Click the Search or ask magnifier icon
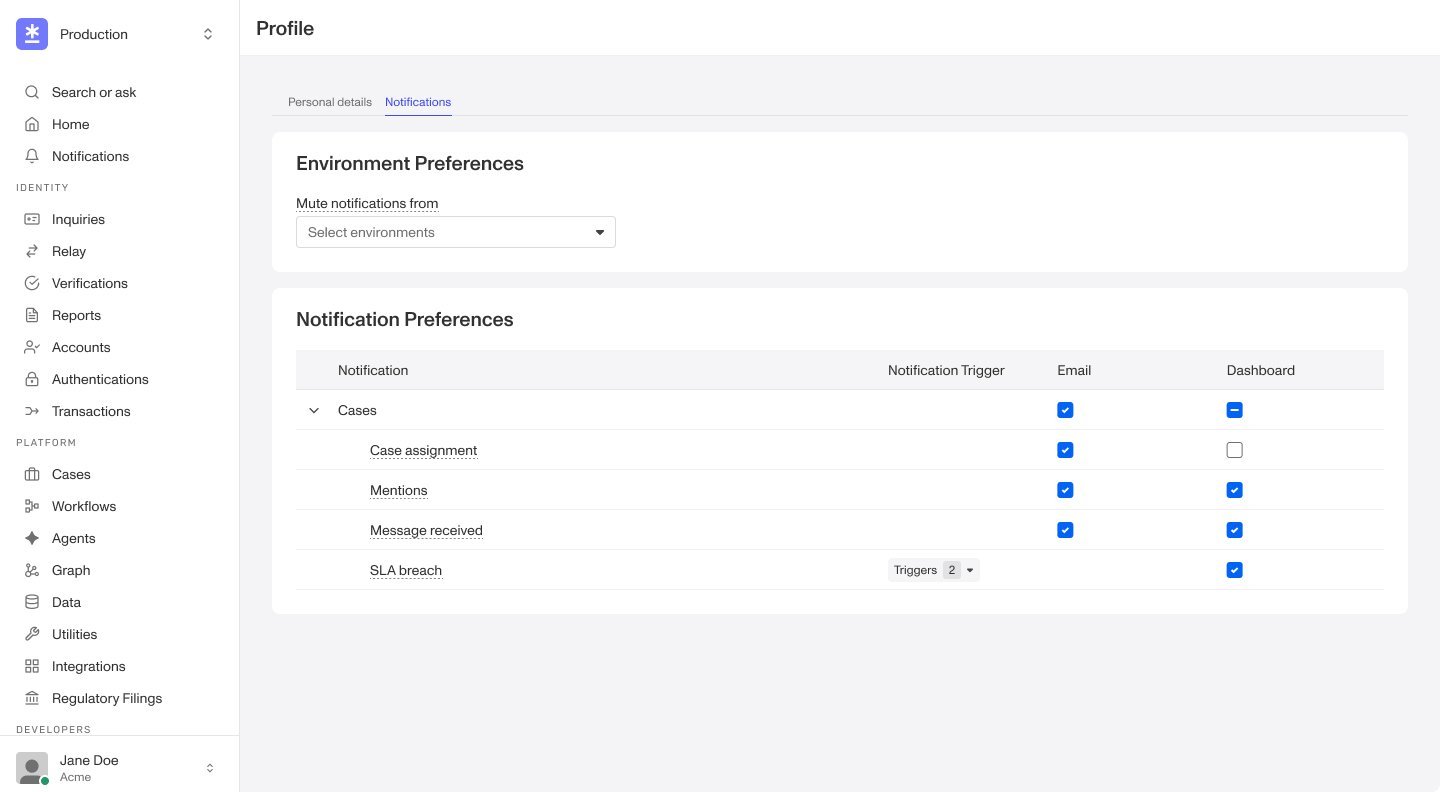This screenshot has width=1440, height=792. coord(32,92)
